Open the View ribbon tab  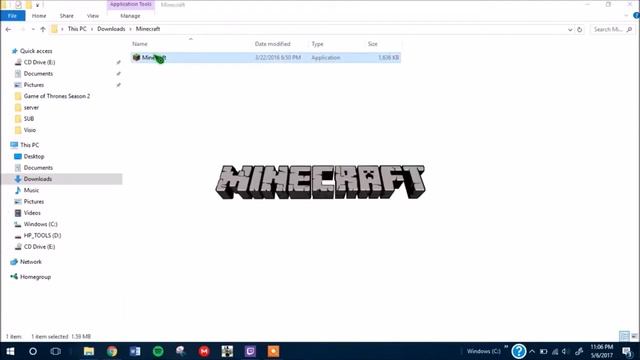tap(93, 16)
